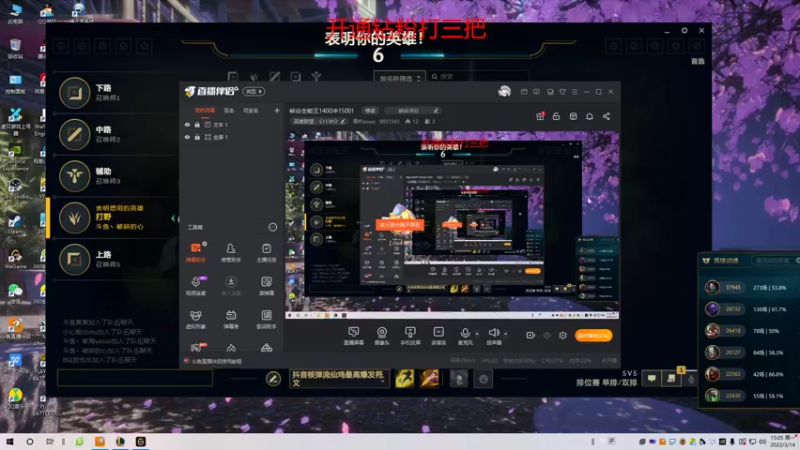Filter champions by the mid lane role icon
This screenshot has width=800, height=450.
coord(274,77)
